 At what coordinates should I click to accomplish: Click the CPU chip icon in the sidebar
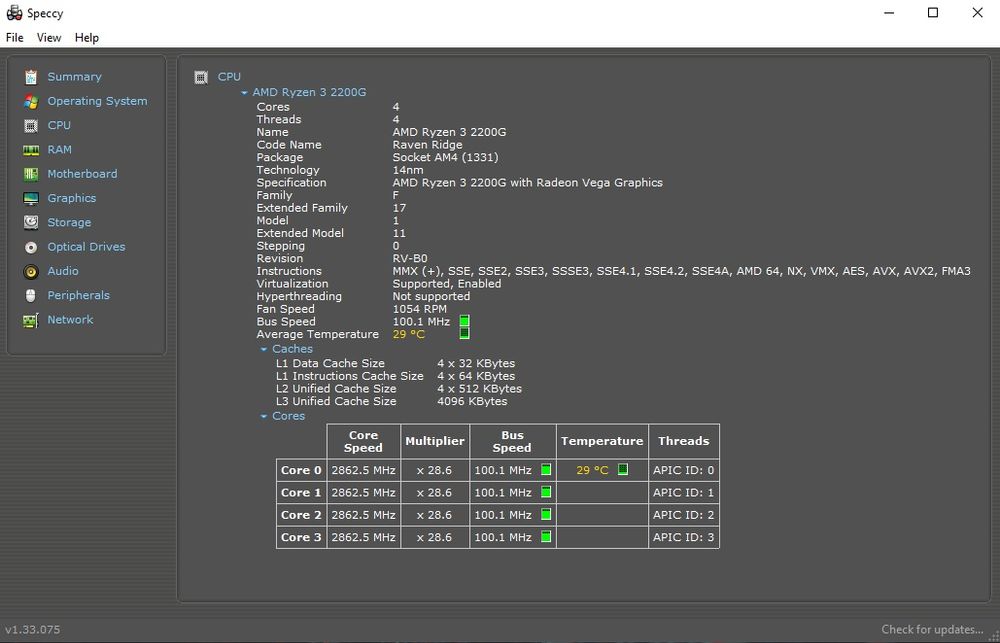click(x=31, y=126)
